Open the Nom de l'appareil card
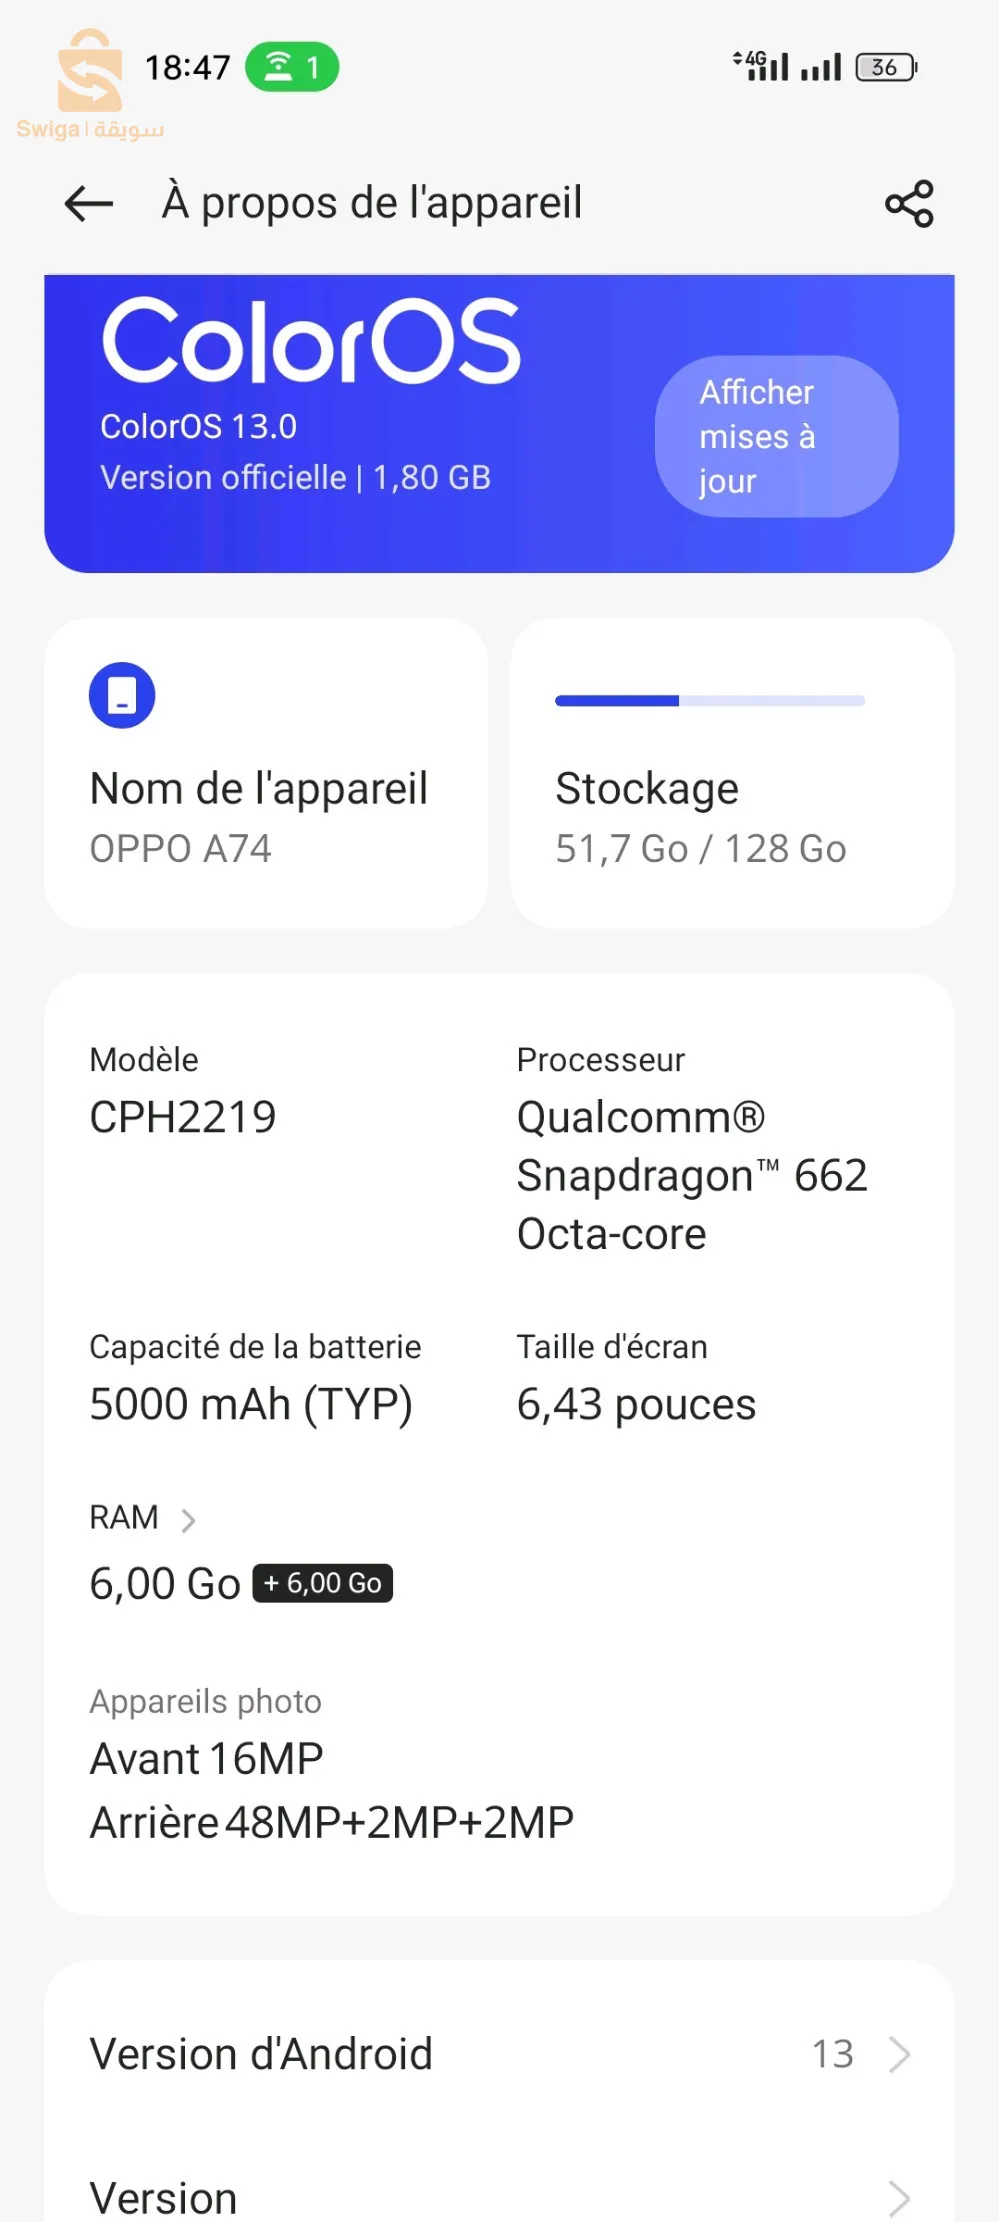Screen dimensions: 999x2222 coord(266,773)
